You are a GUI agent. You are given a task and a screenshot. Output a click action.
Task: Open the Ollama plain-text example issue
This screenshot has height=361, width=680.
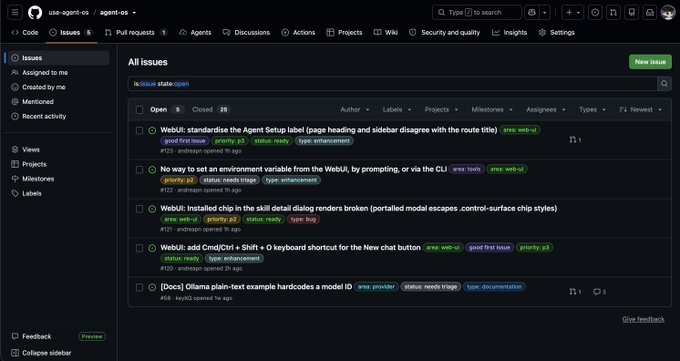[x=256, y=286]
